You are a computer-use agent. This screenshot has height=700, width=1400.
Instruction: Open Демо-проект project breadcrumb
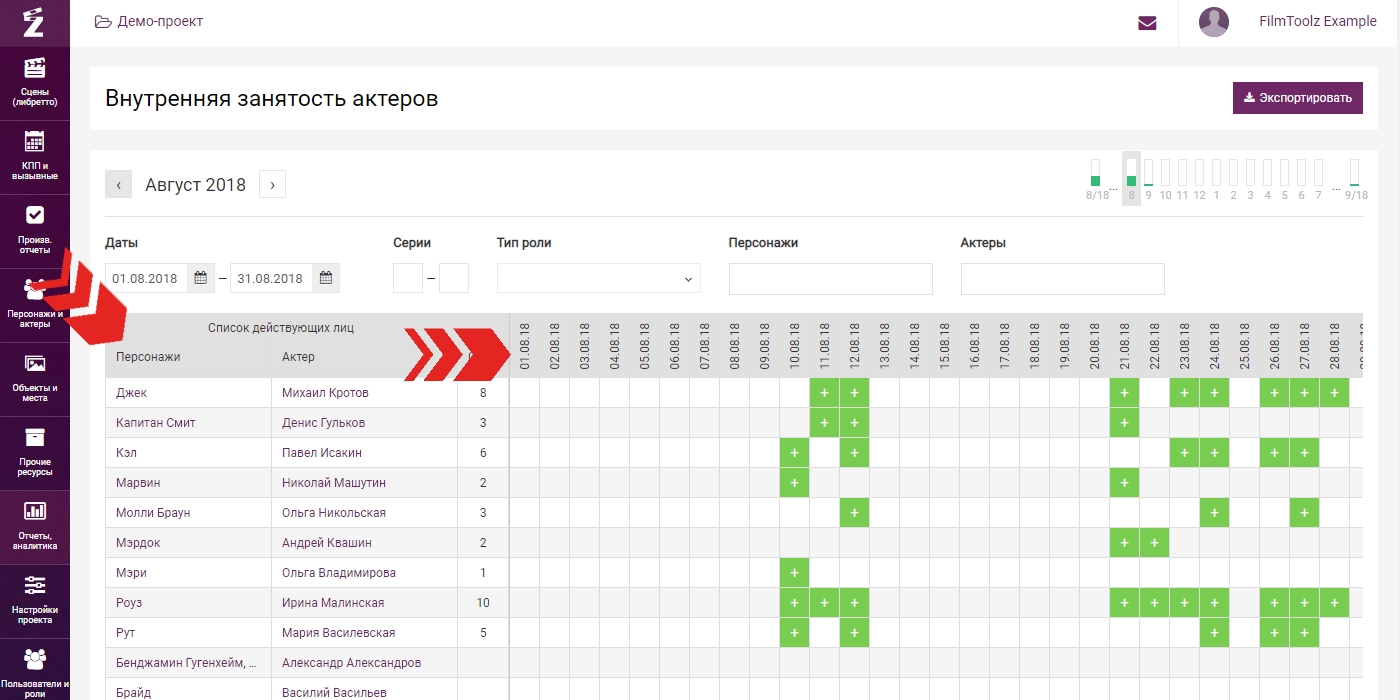pyautogui.click(x=149, y=21)
